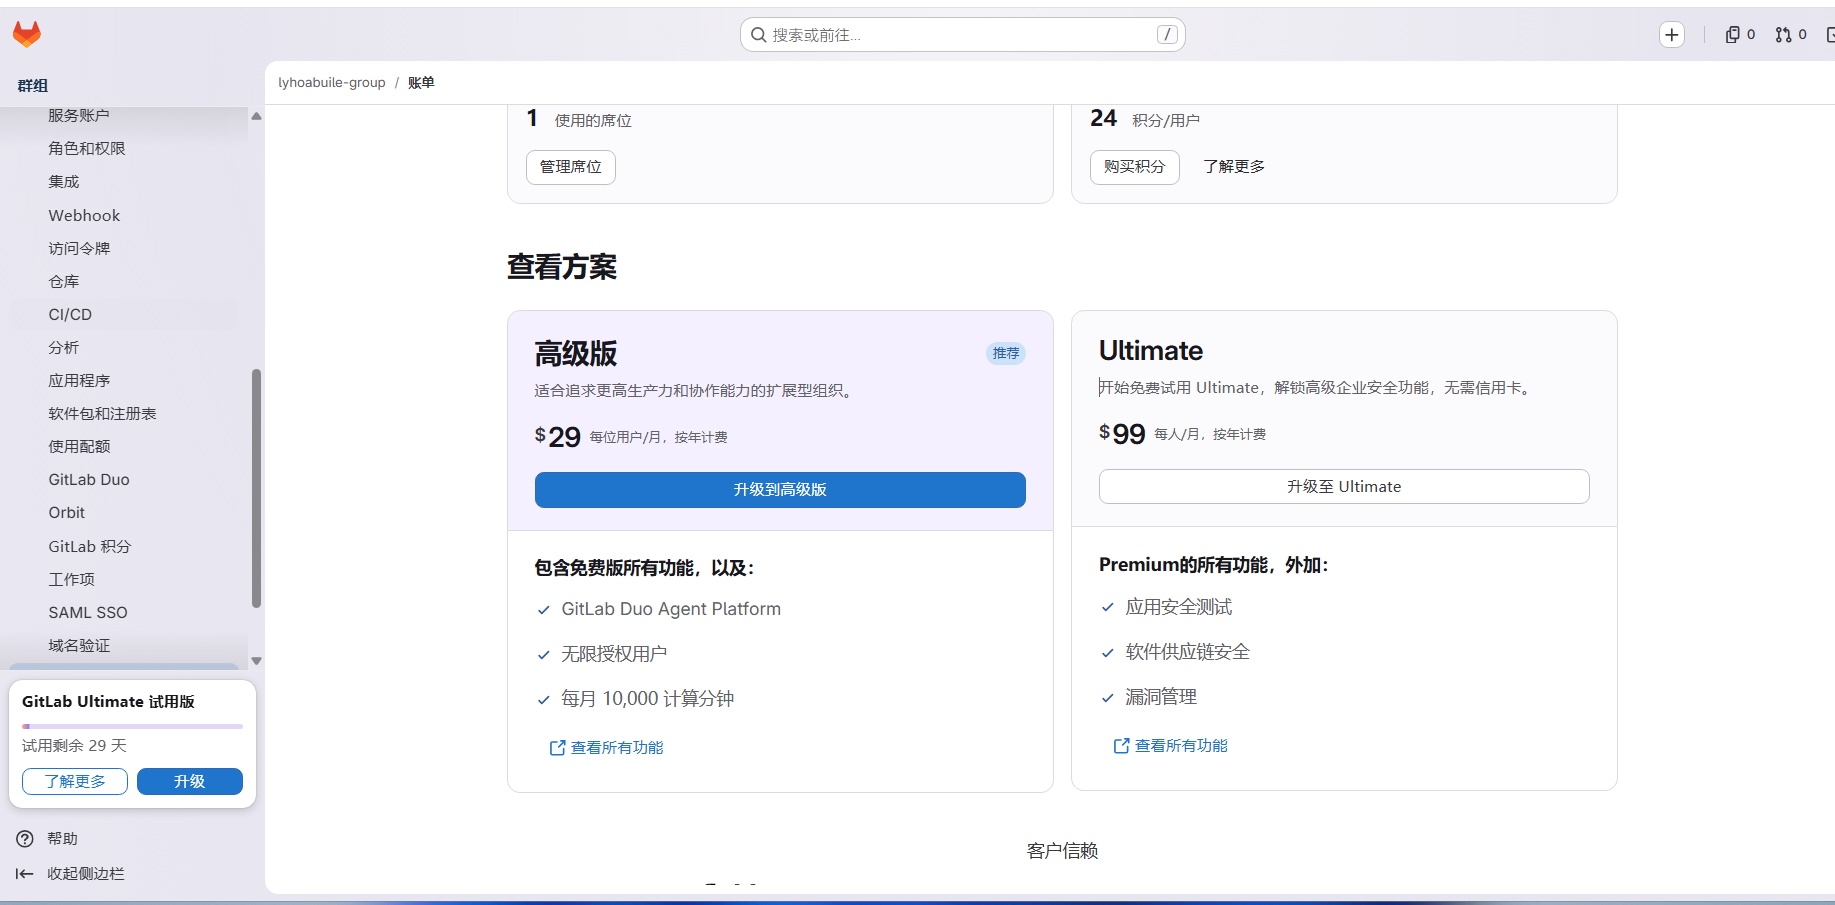Click the 管理席位 button
This screenshot has height=905, width=1835.
coord(571,167)
